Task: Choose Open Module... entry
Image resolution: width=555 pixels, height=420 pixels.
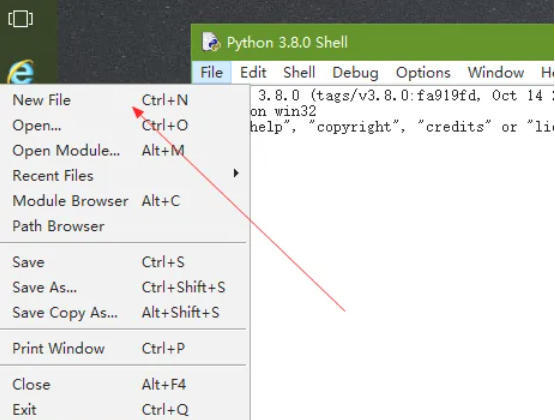Action: 124,150
